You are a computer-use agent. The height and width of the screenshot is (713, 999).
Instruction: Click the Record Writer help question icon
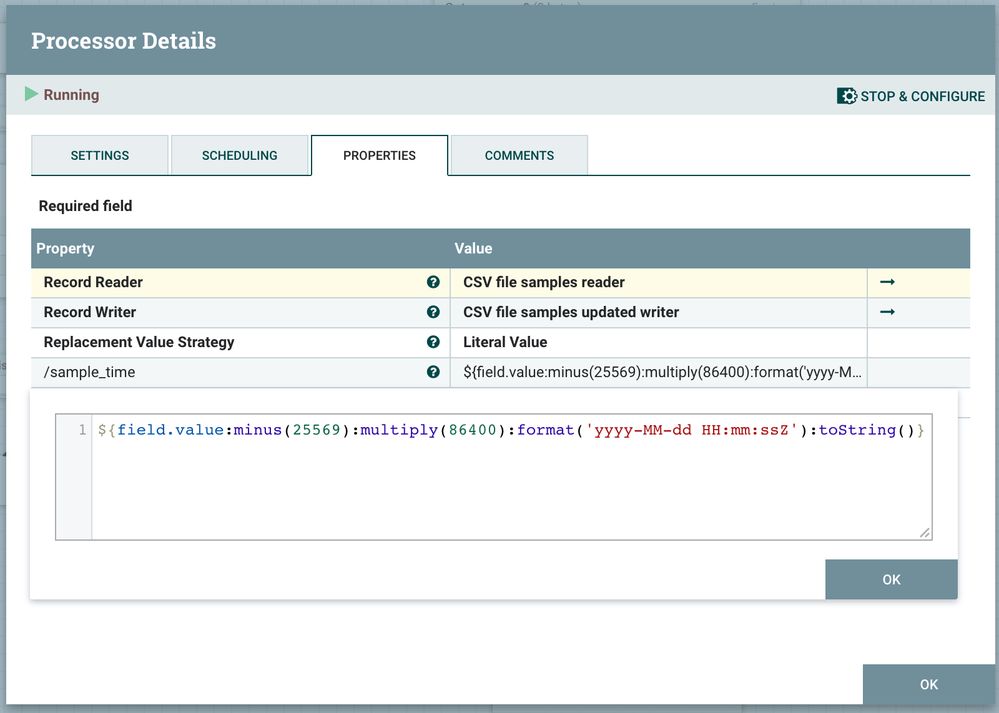[x=433, y=312]
